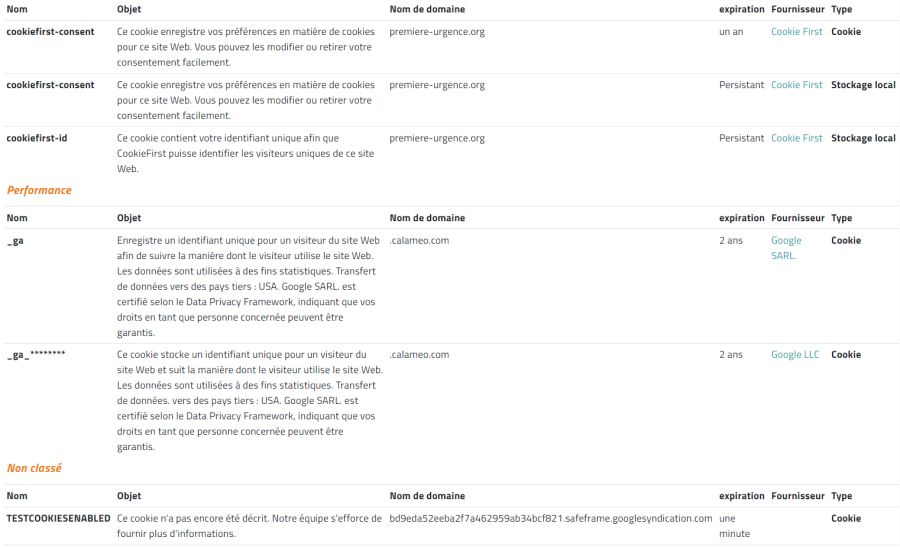
Task: Click 'Nom de domaine' header under Performance
Action: click(x=427, y=218)
